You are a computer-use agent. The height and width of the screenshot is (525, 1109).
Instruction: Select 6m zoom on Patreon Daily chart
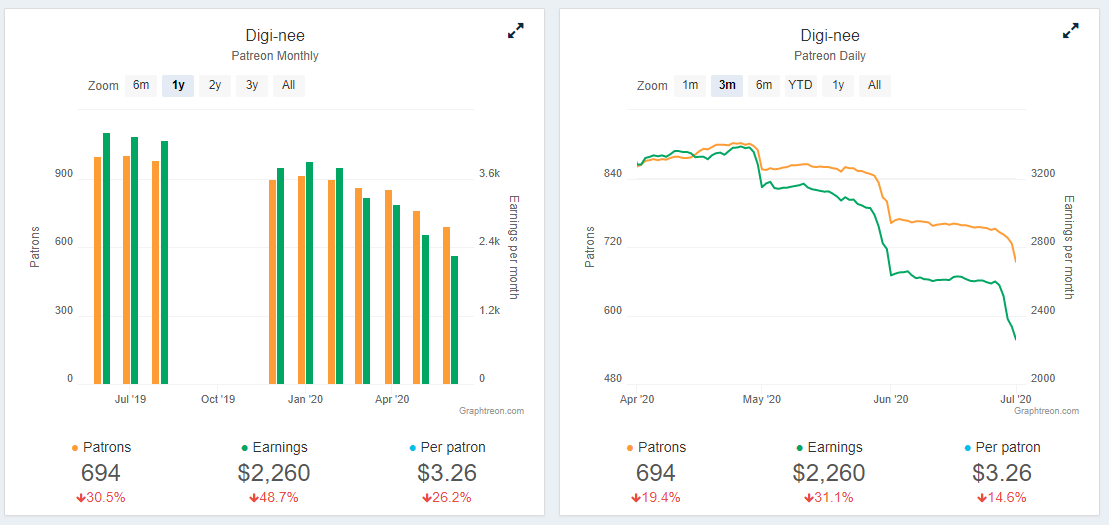(x=764, y=86)
